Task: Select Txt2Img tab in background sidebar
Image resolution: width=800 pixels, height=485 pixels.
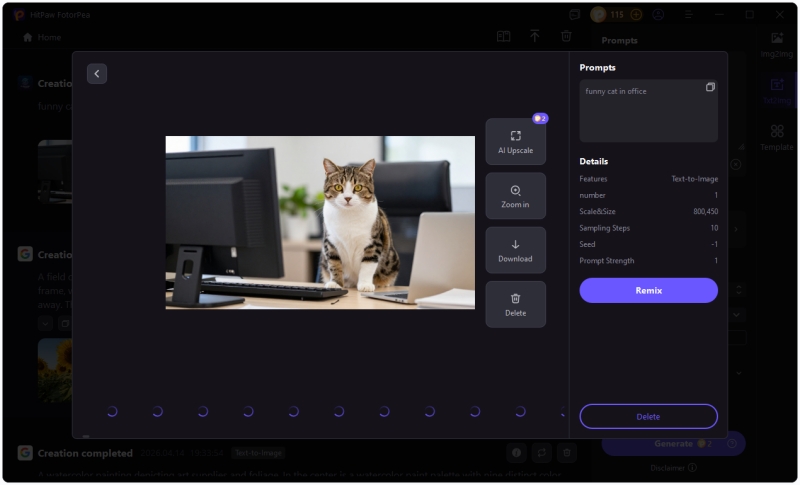Action: pyautogui.click(x=777, y=91)
